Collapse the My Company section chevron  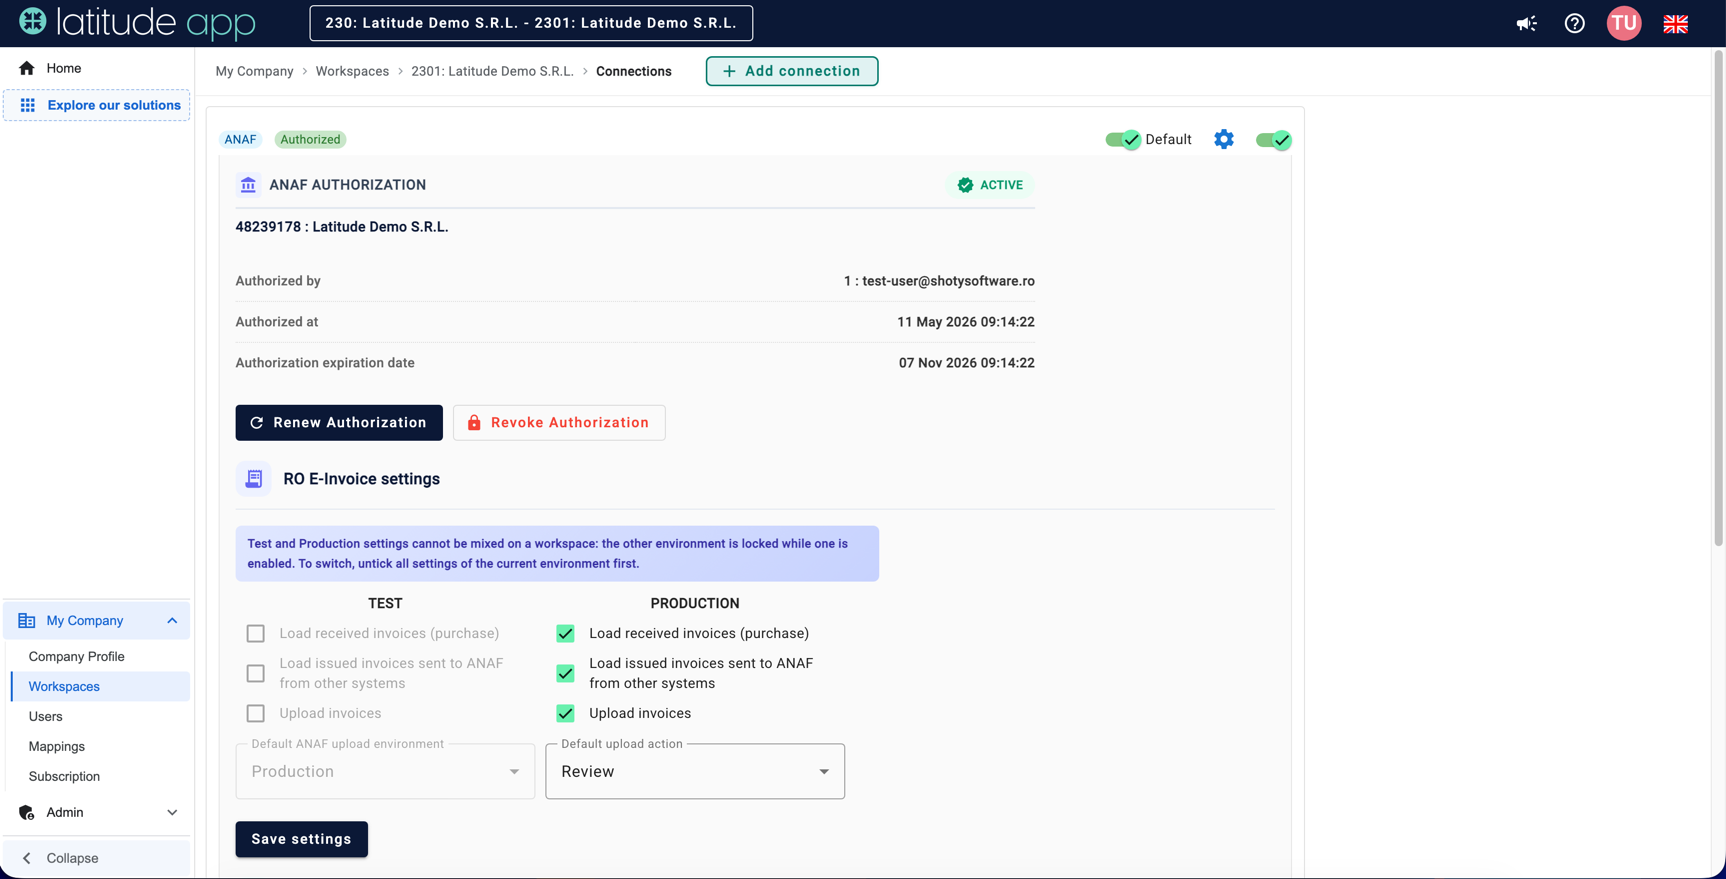[172, 621]
